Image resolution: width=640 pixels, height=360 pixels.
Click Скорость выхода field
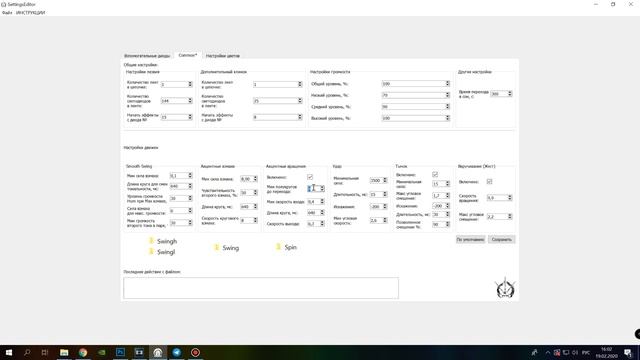(x=316, y=224)
